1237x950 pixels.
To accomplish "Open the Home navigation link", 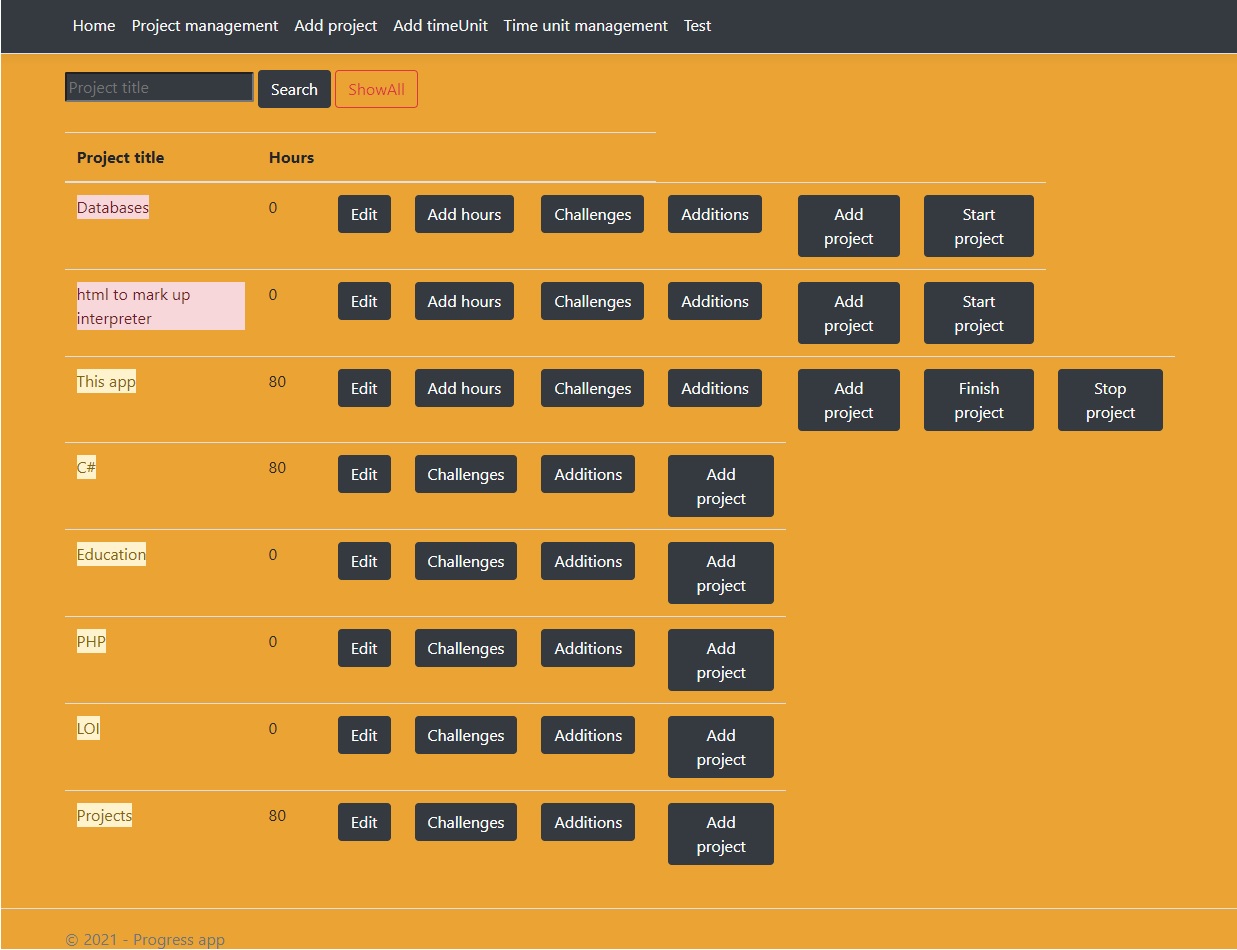I will tap(94, 26).
